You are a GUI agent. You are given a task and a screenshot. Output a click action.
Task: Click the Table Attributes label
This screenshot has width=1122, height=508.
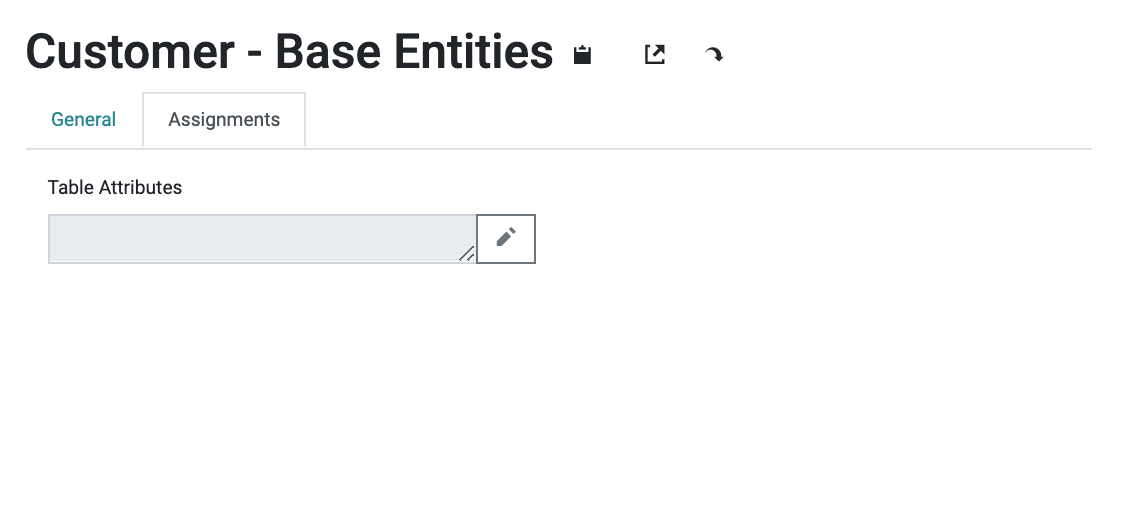coord(114,187)
